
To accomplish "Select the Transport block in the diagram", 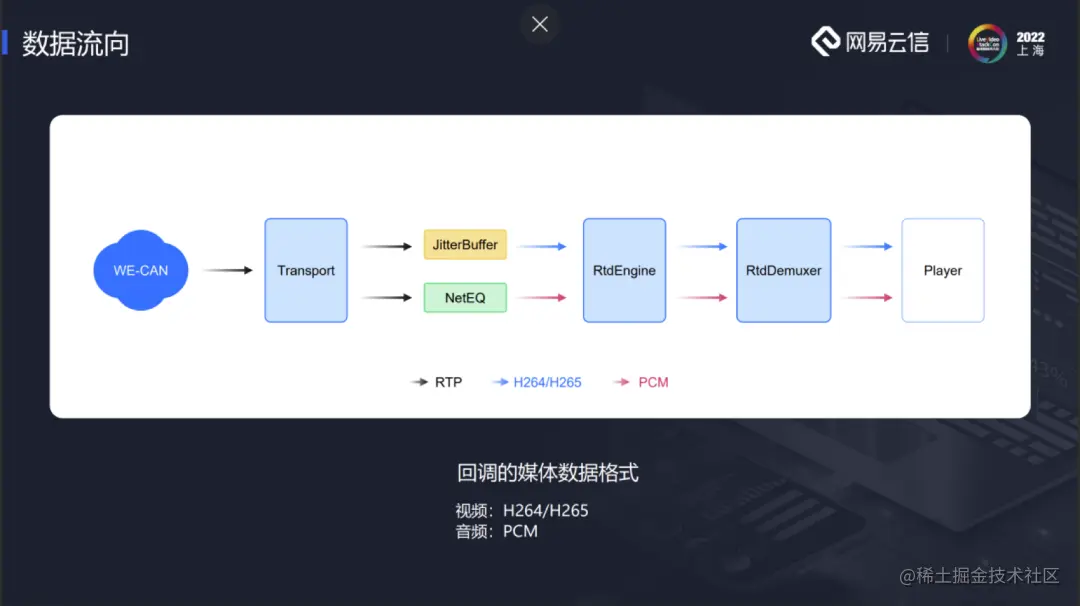I will 306,270.
